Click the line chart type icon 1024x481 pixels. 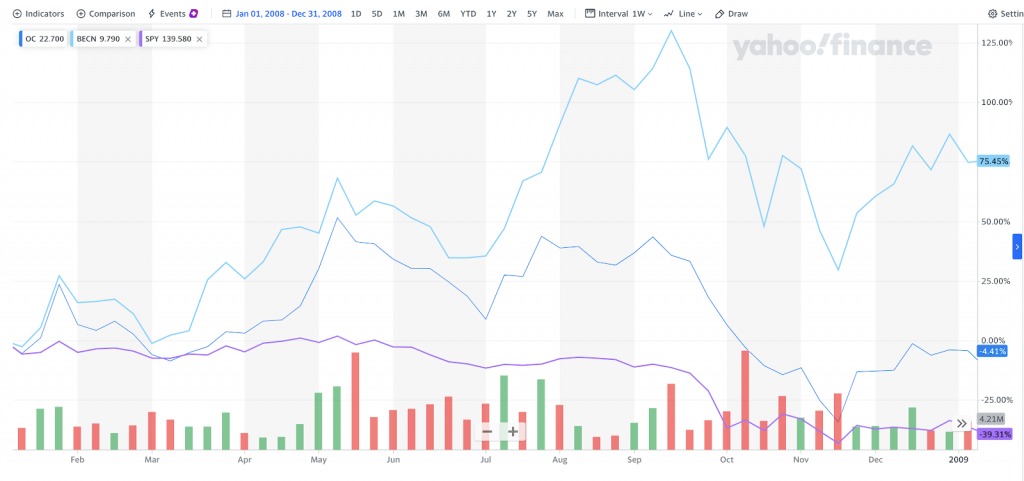[668, 14]
